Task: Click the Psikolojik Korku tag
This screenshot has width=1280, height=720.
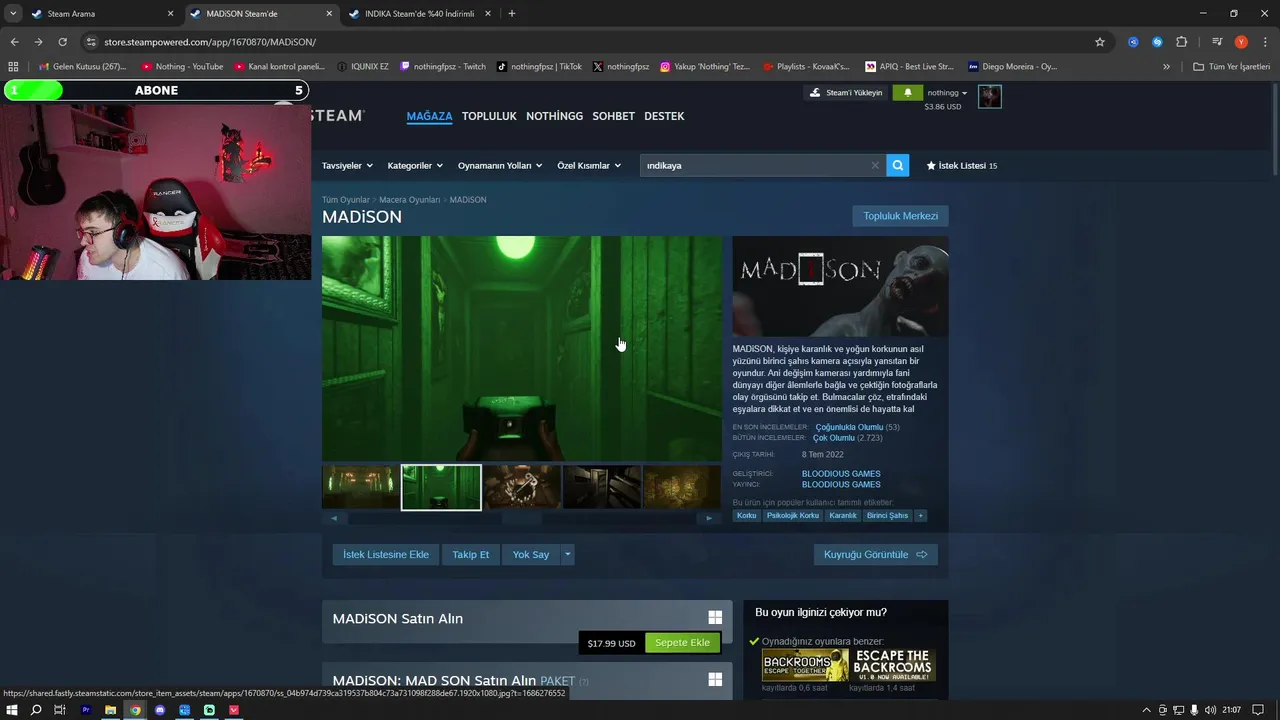Action: coord(793,516)
